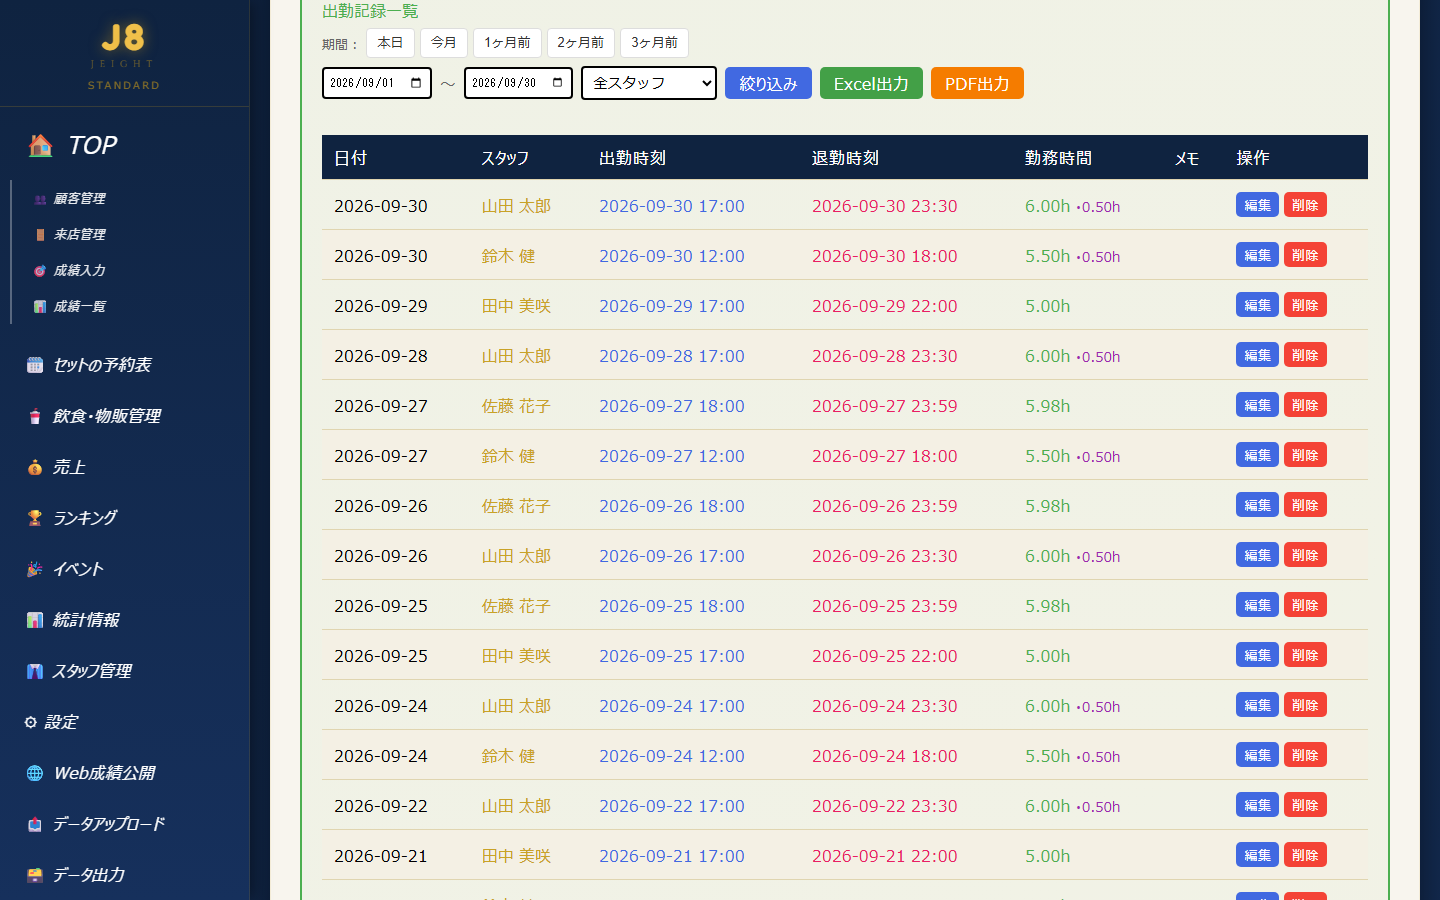Edit the 2026-09-30 17:00 山田 太郎 record
Viewport: 1440px width, 900px height.
click(x=1257, y=205)
